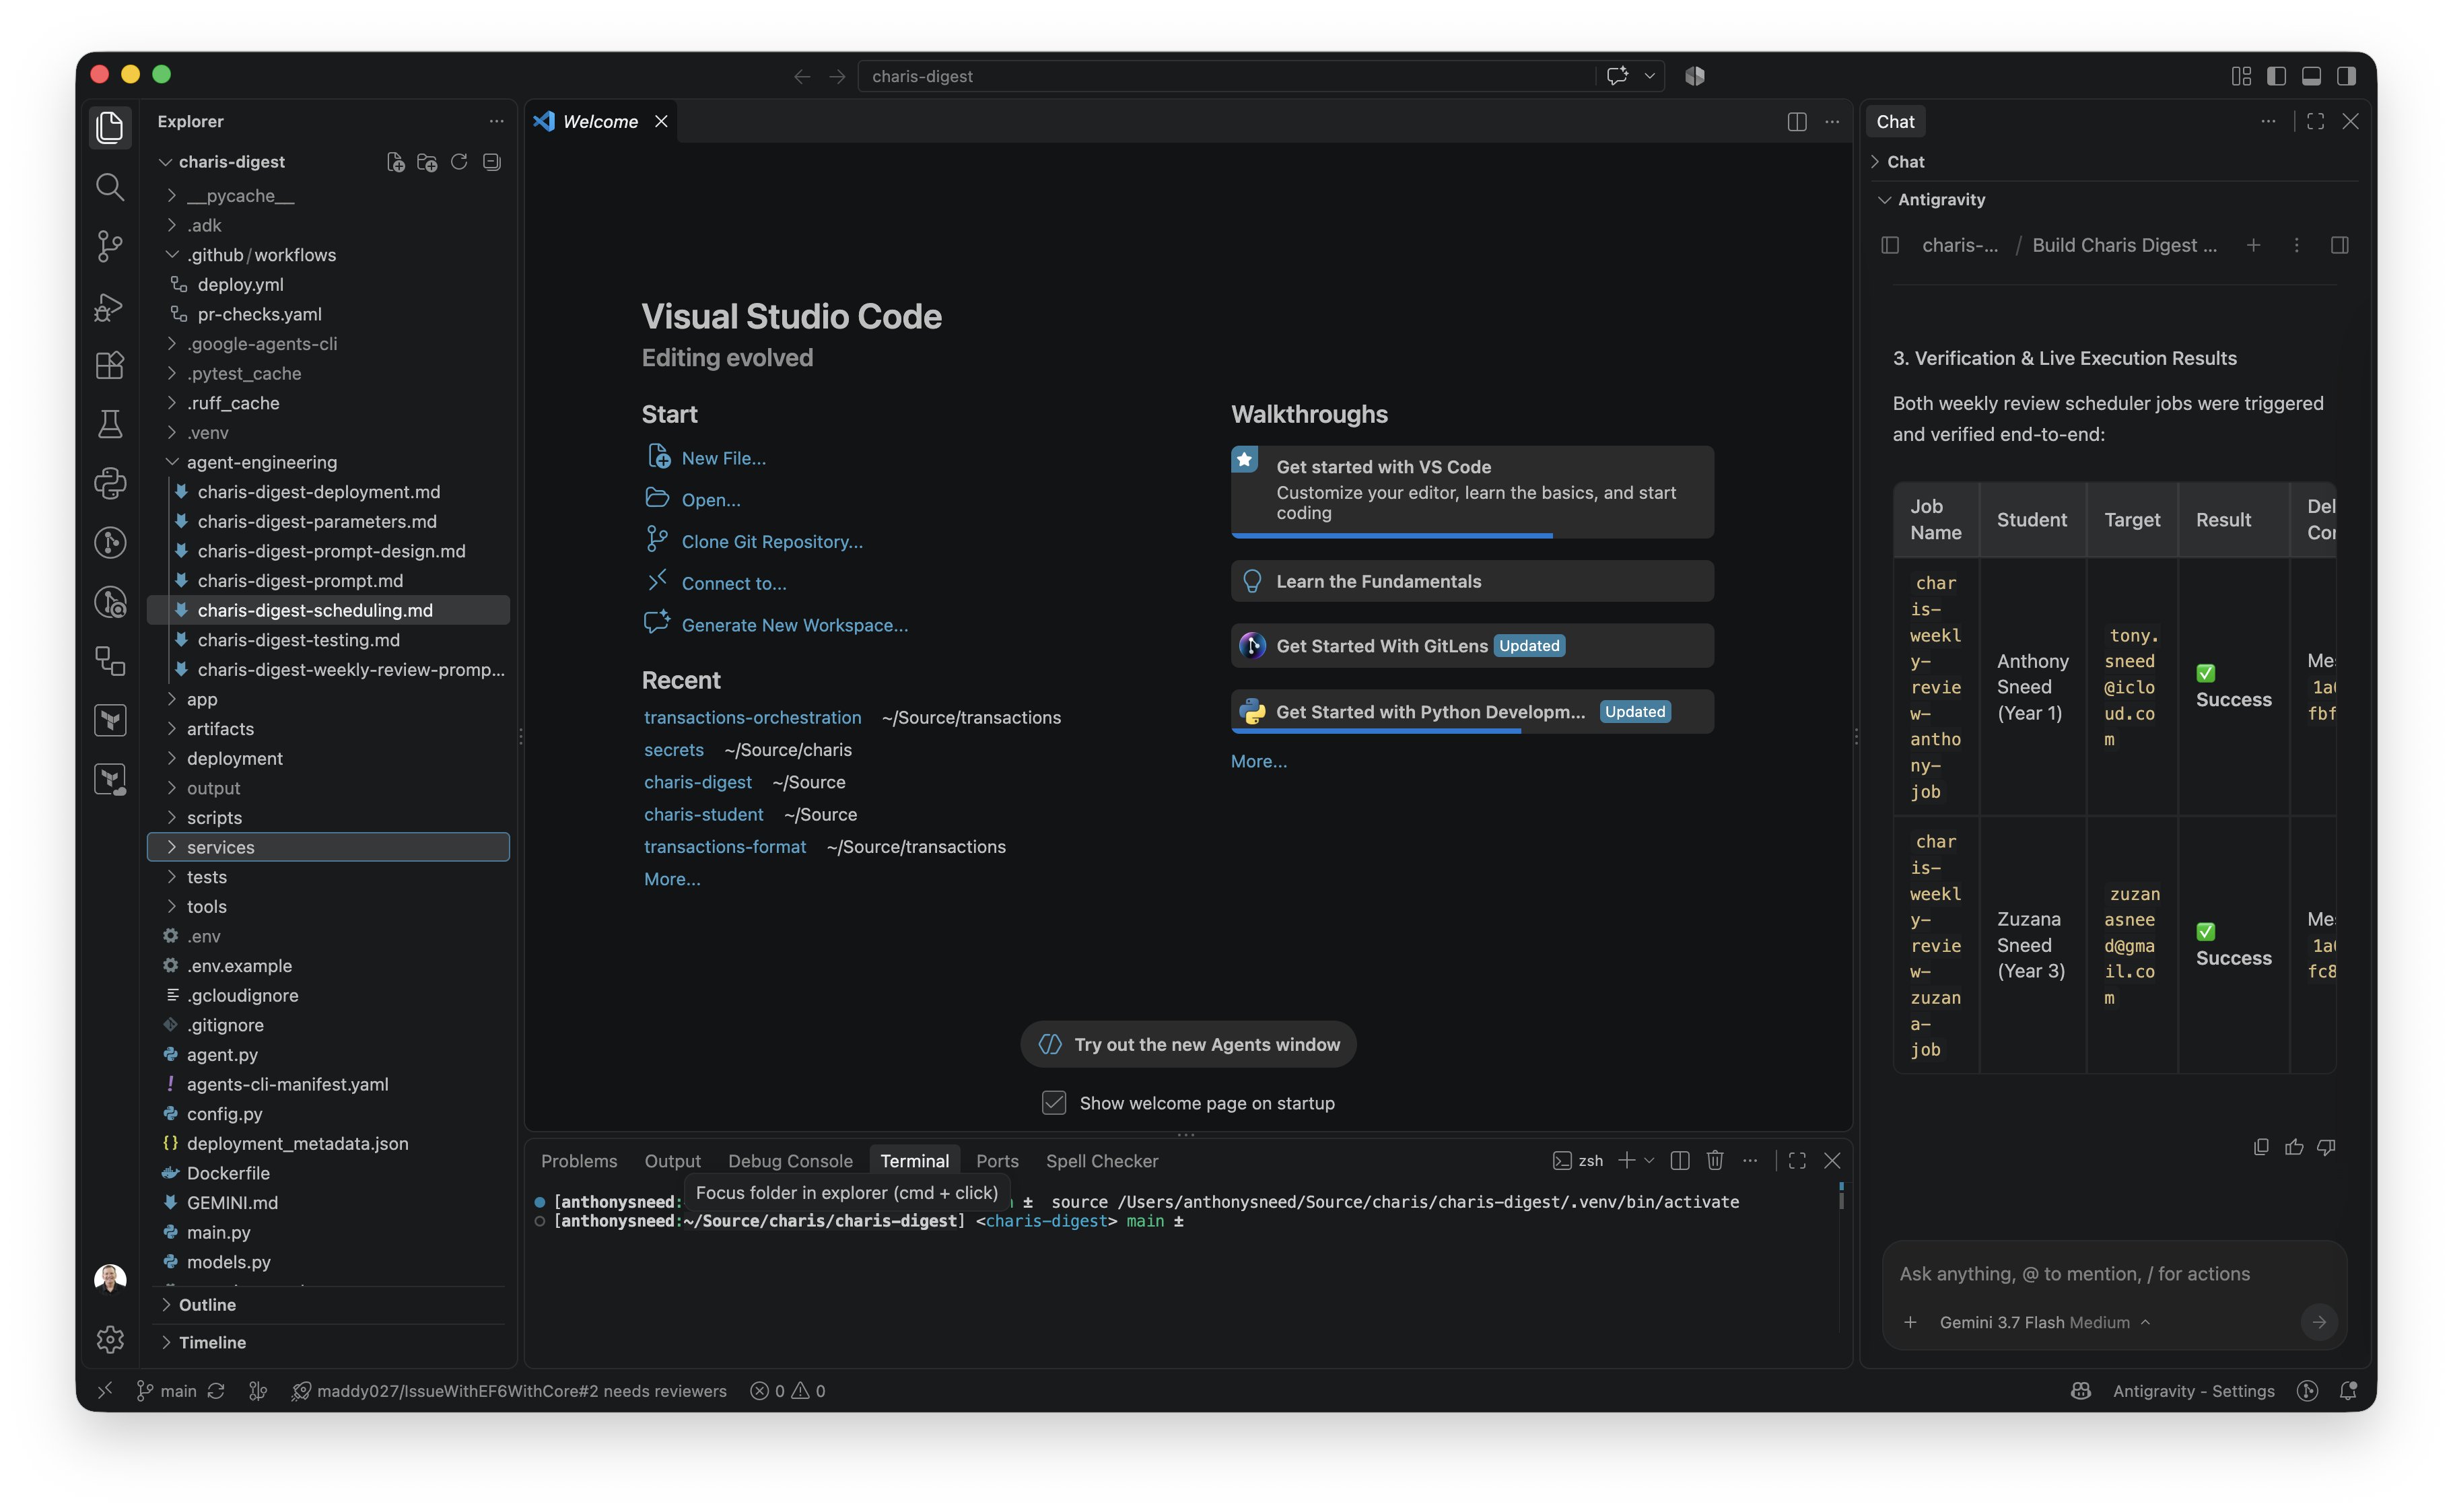Switch to the Problems panel tab
2453x1512 pixels.
[x=579, y=1161]
